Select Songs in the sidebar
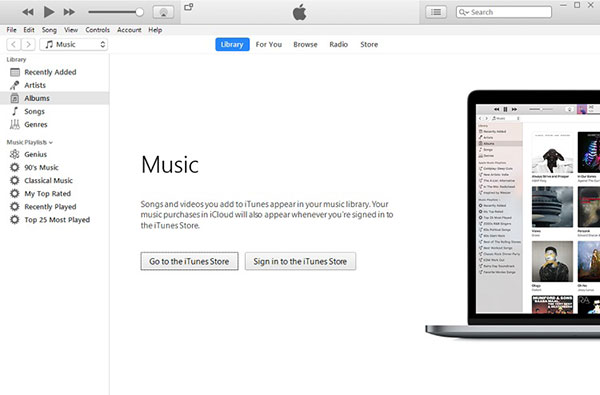The width and height of the screenshot is (600, 395). [x=34, y=111]
